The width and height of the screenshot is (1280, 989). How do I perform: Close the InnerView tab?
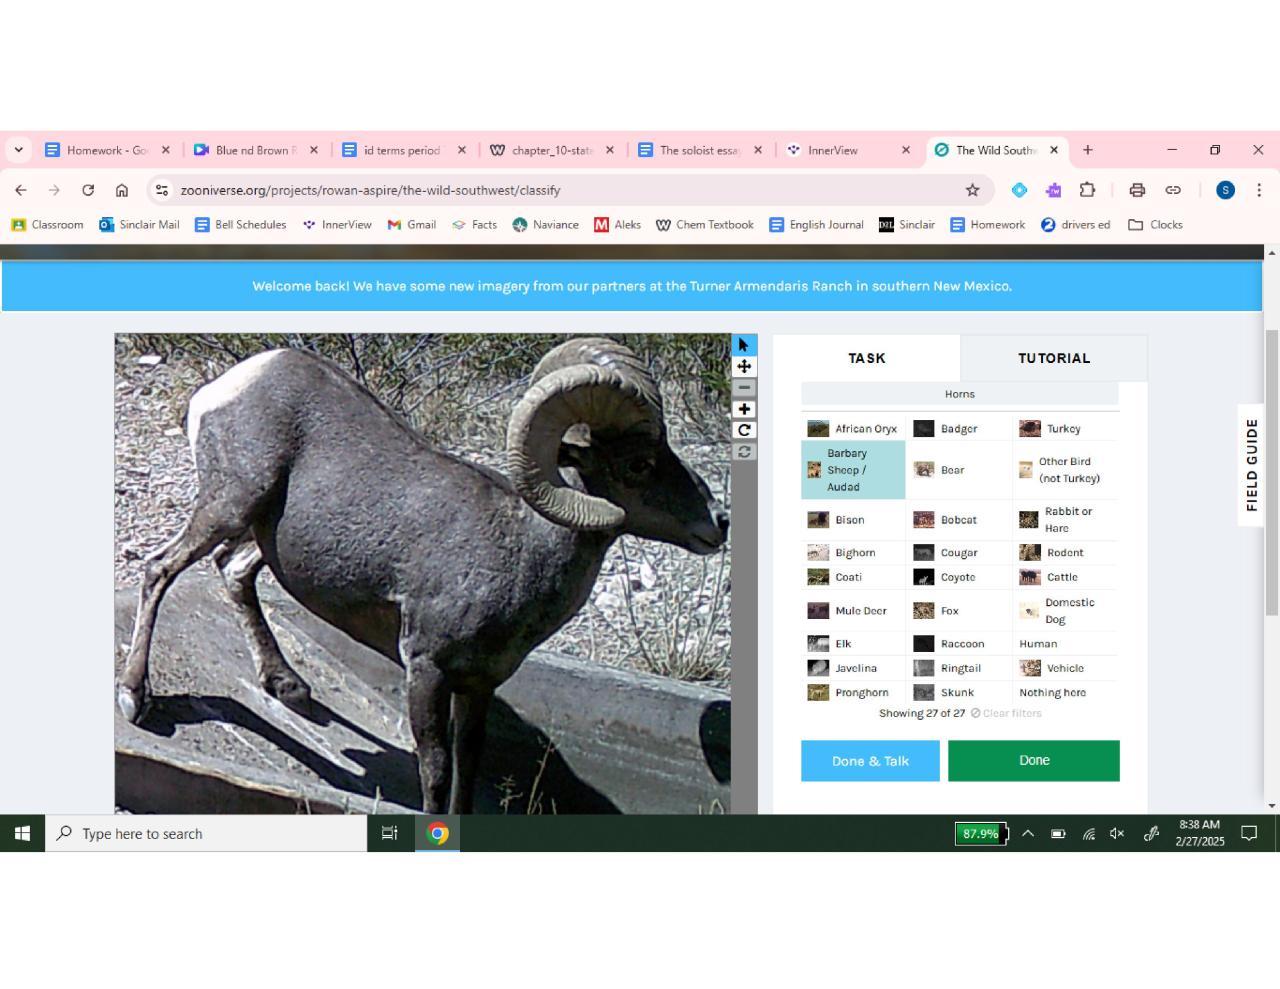pos(906,150)
